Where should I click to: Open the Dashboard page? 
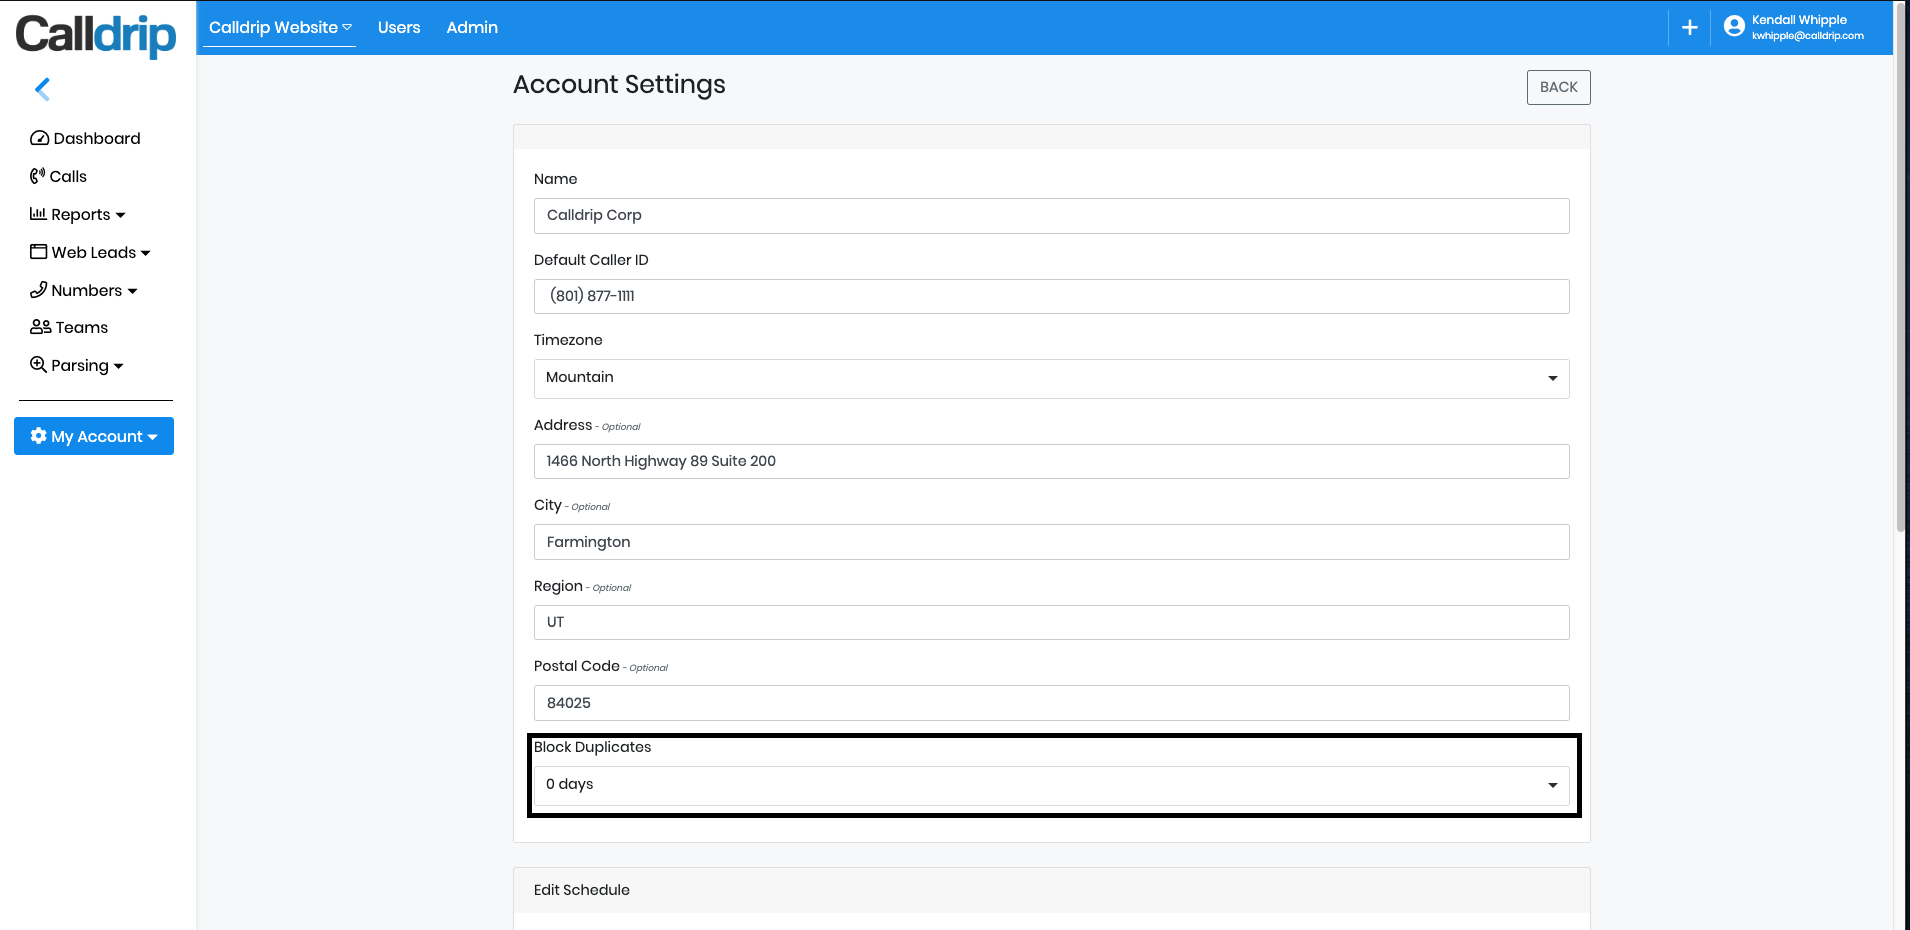click(85, 138)
